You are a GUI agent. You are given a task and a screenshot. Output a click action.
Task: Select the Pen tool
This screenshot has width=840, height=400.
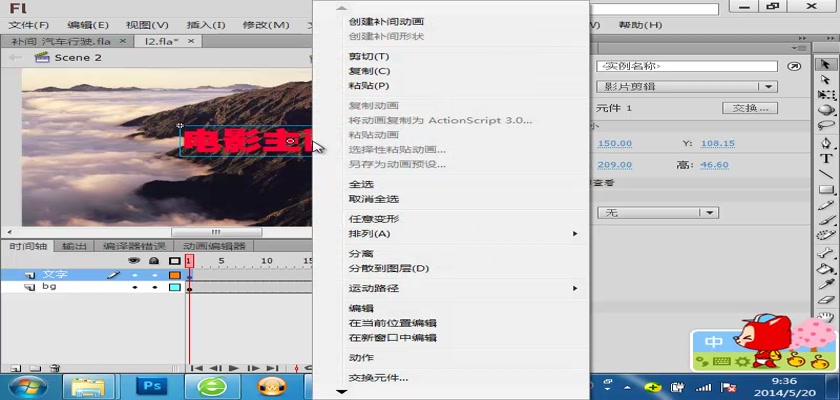[x=826, y=144]
